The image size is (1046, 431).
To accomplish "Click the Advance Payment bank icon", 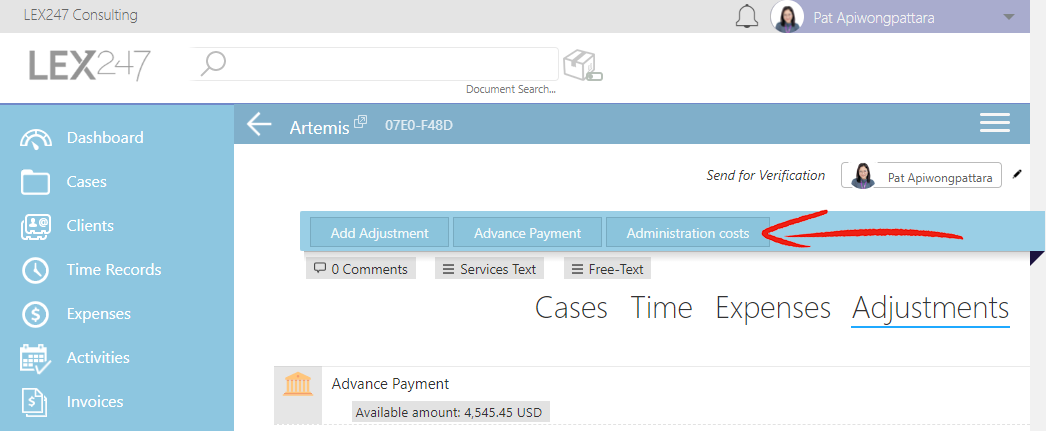I will 298,385.
